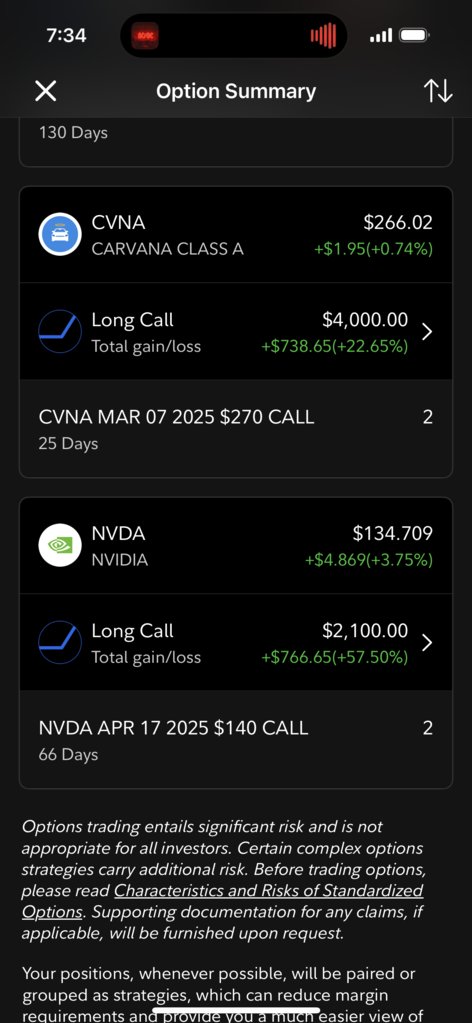Select the CVNA MAR 07 2025 $270 CALL row
This screenshot has width=472, height=1023.
pos(236,428)
